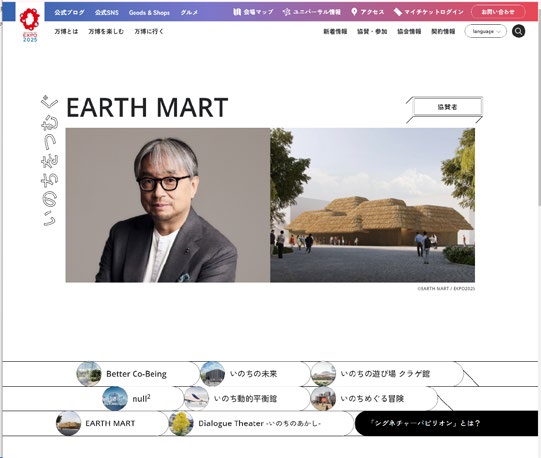Click null² round thumbnail

click(x=115, y=399)
